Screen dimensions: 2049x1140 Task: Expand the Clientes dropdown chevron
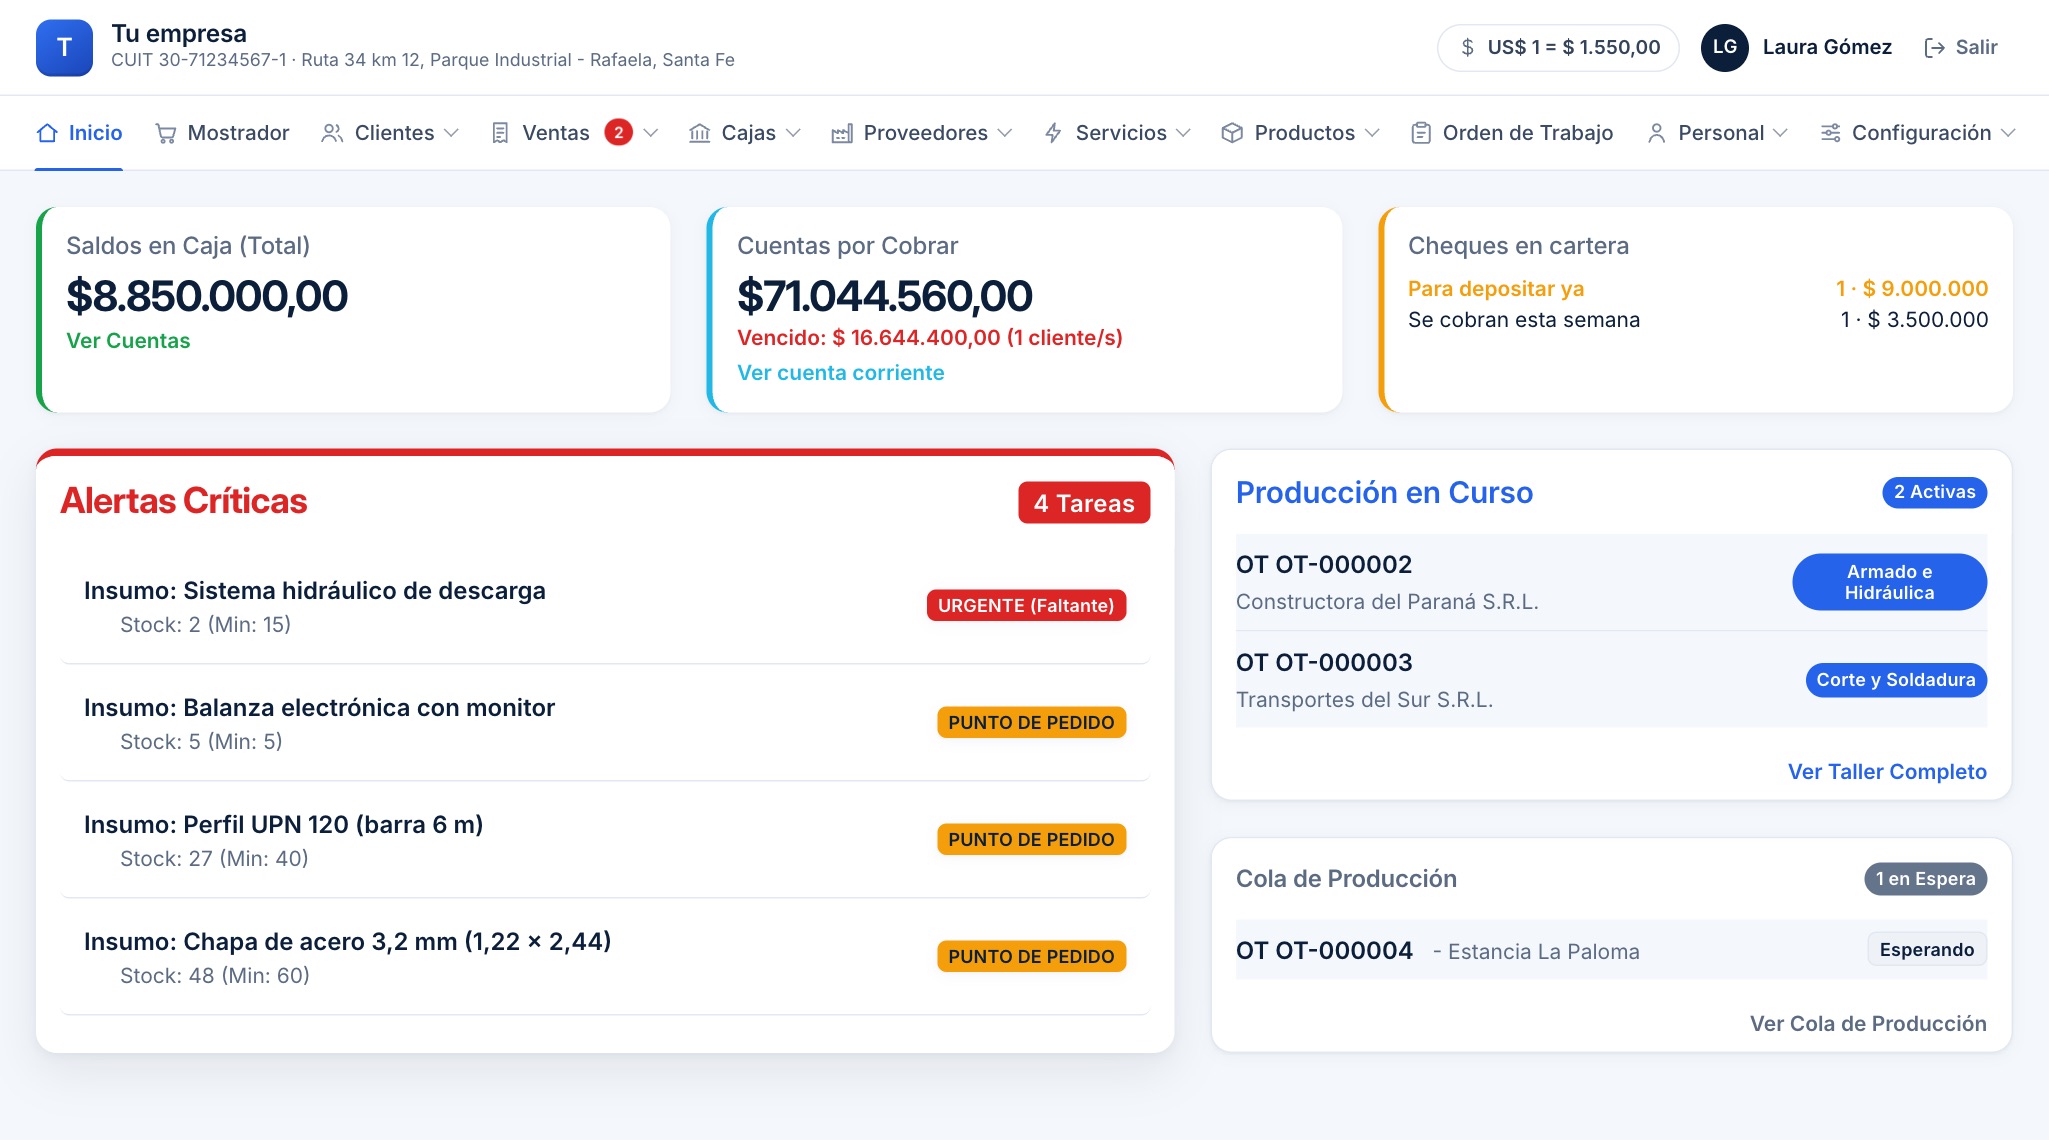[451, 133]
